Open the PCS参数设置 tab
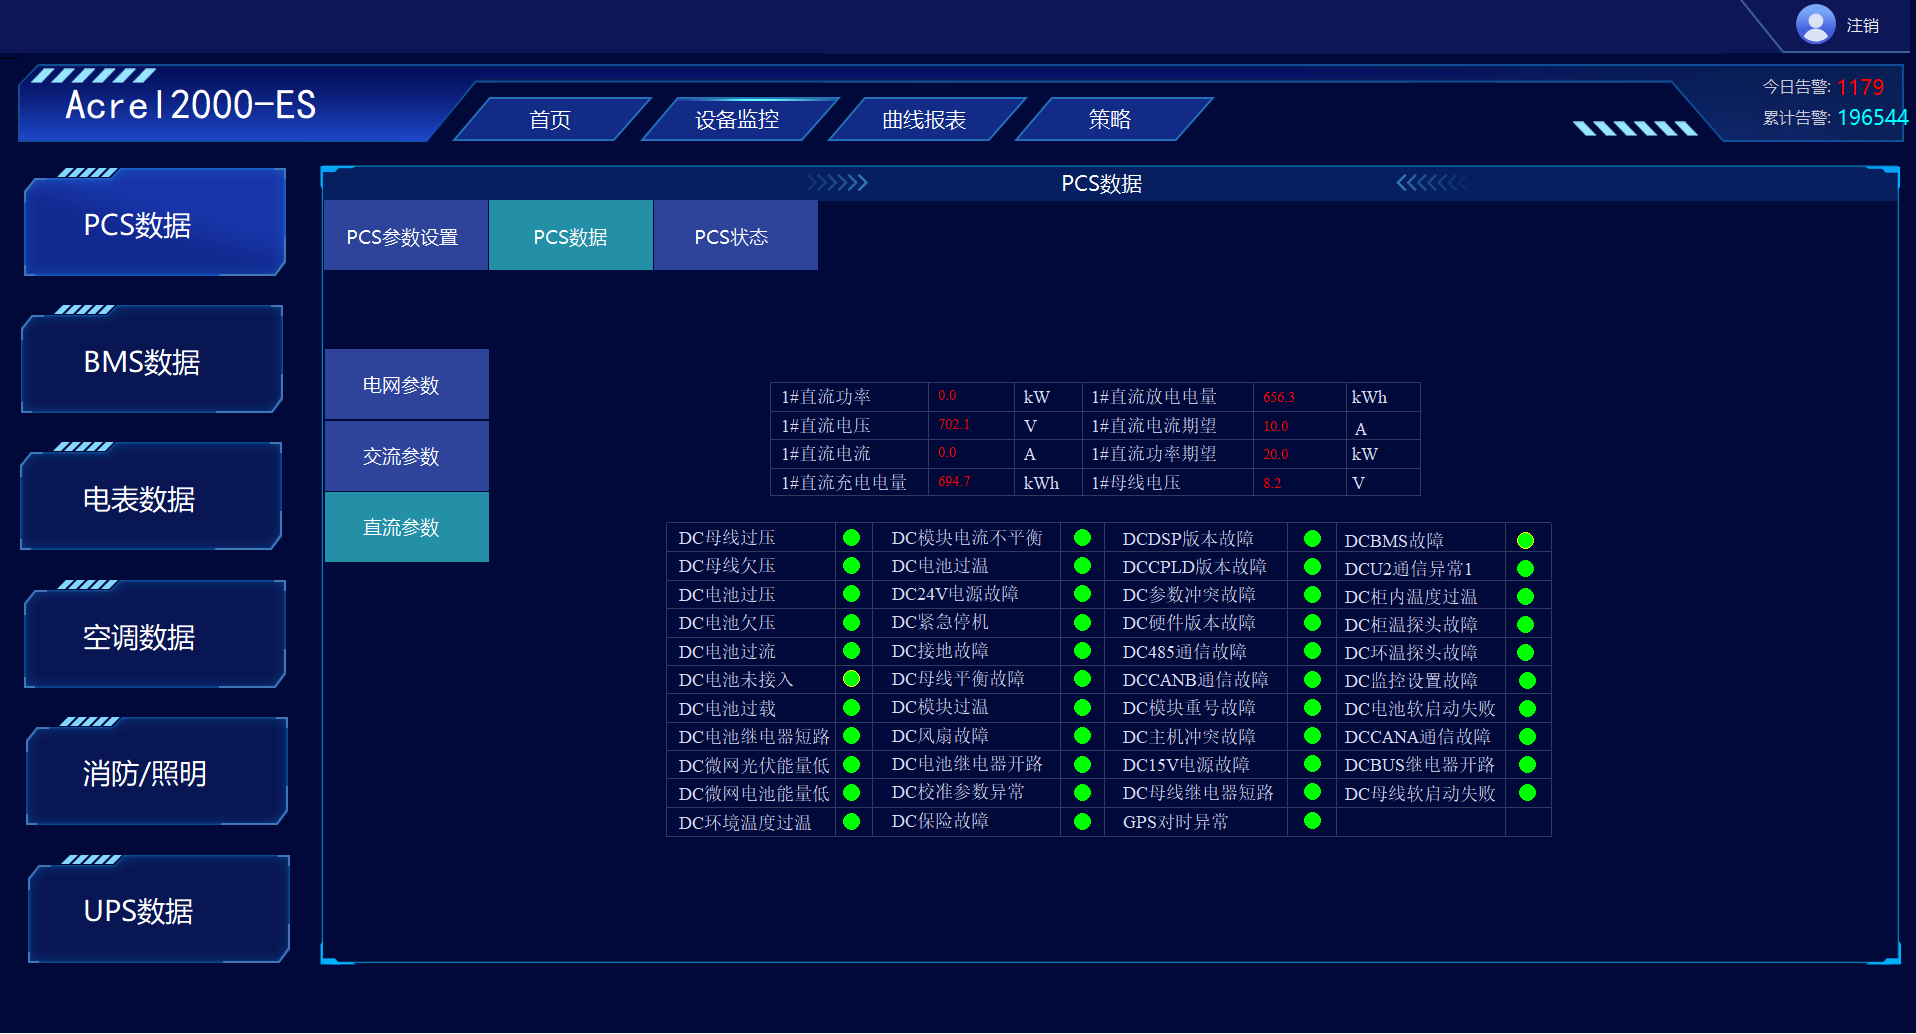This screenshot has width=1916, height=1034. pyautogui.click(x=404, y=235)
